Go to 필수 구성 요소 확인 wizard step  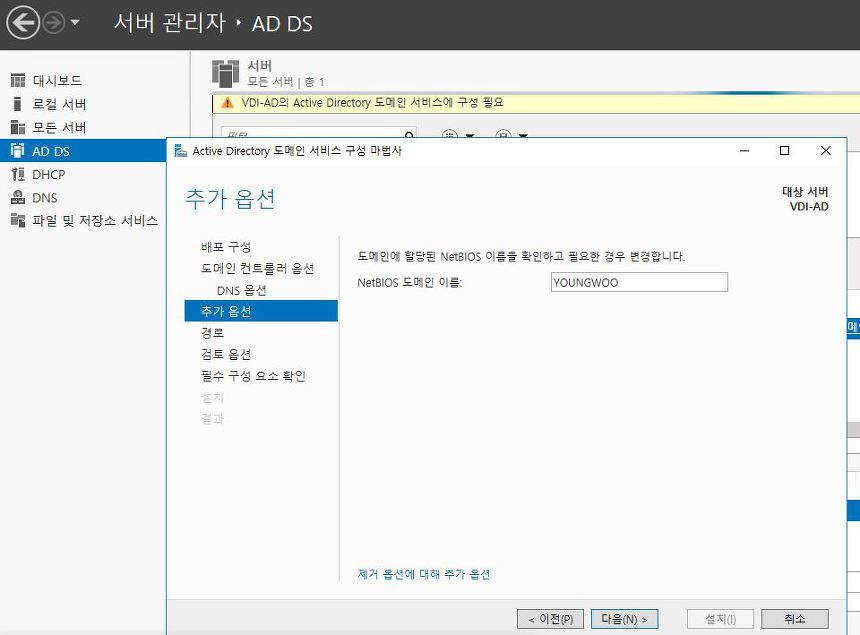point(253,376)
